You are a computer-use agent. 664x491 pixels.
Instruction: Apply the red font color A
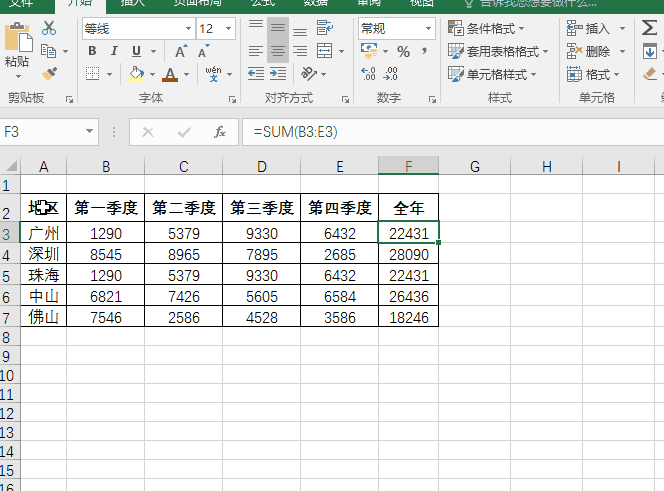click(170, 74)
